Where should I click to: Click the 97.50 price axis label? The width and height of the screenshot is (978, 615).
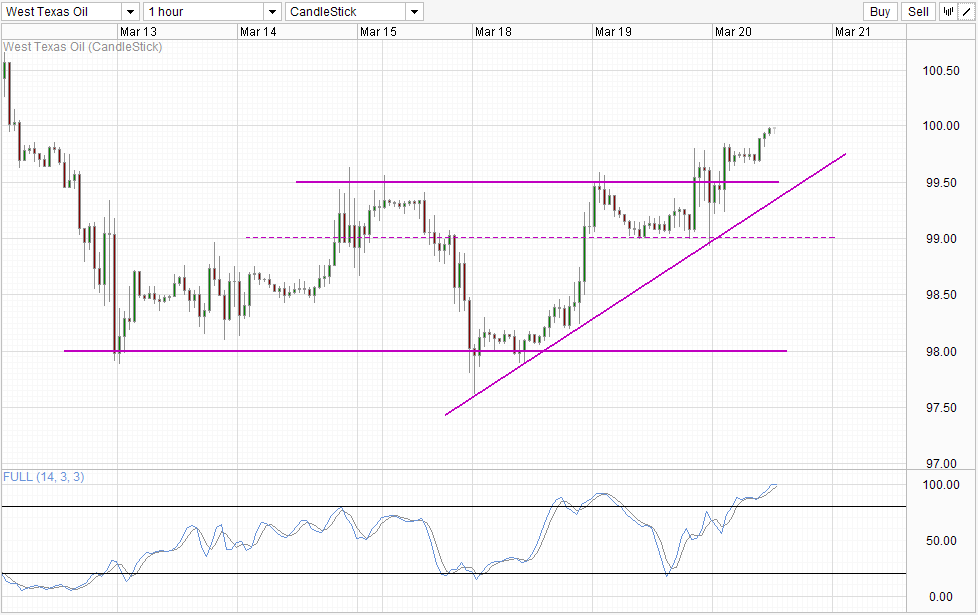(x=941, y=408)
